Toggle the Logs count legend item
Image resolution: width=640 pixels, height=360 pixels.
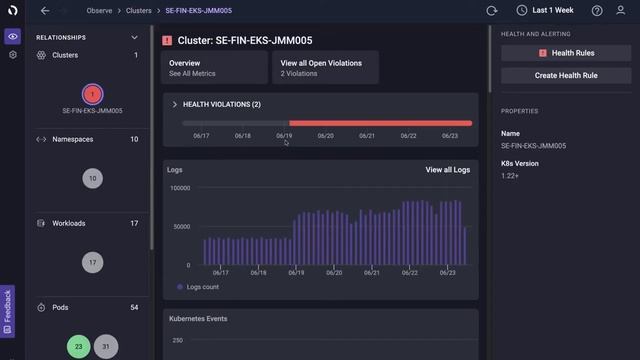(x=198, y=287)
